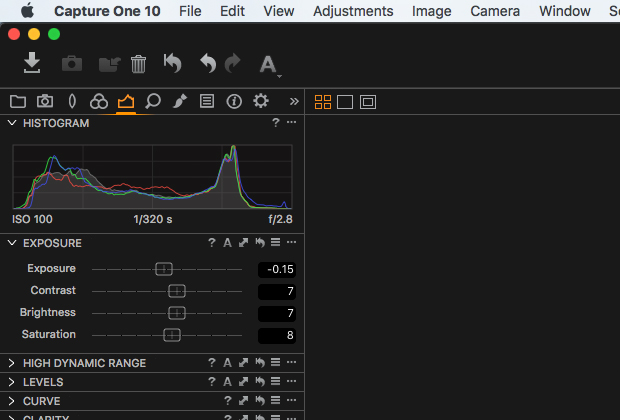Switch to multi-thumbnail grid viewer mode
This screenshot has height=420, width=620.
323,102
